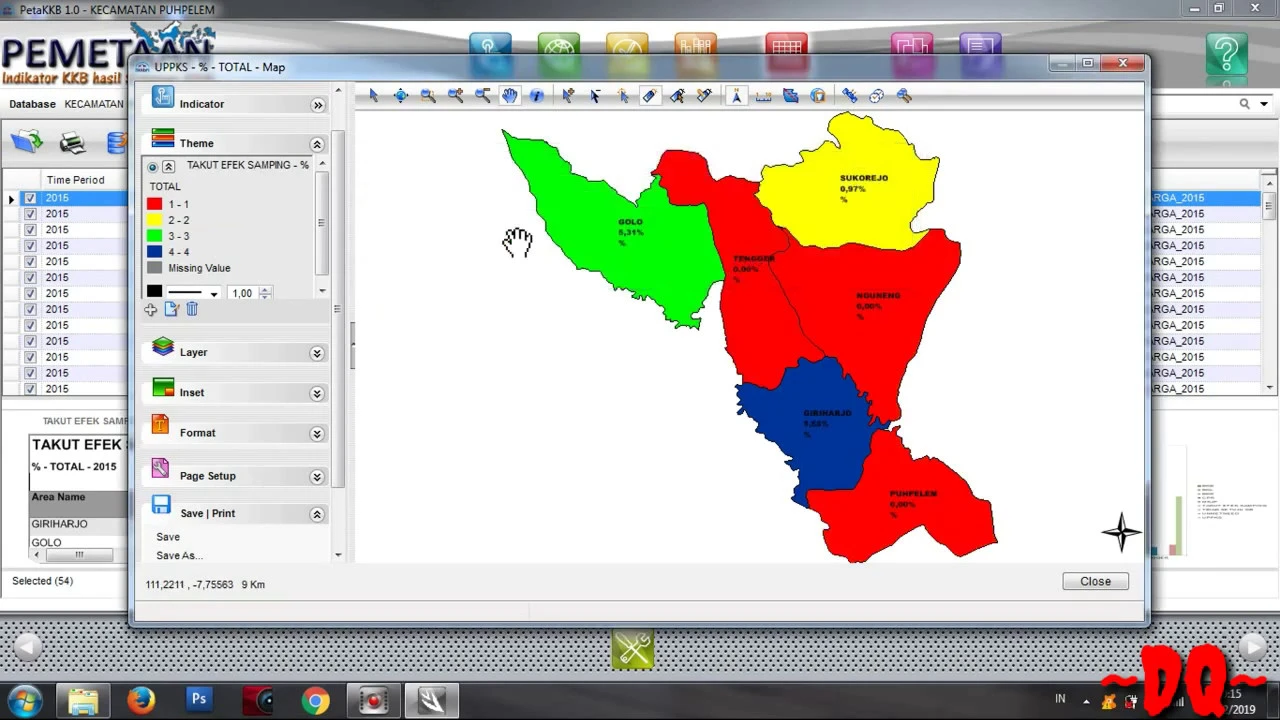
Task: Choose the deselect arrow with minus
Action: pos(595,96)
